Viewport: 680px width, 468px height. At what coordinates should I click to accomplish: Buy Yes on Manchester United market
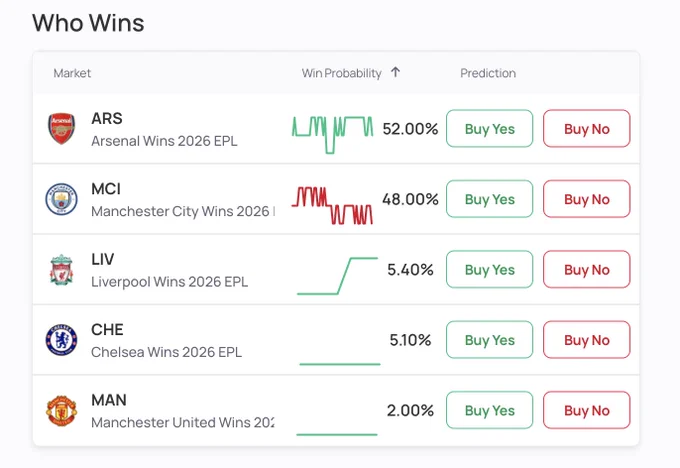point(489,410)
